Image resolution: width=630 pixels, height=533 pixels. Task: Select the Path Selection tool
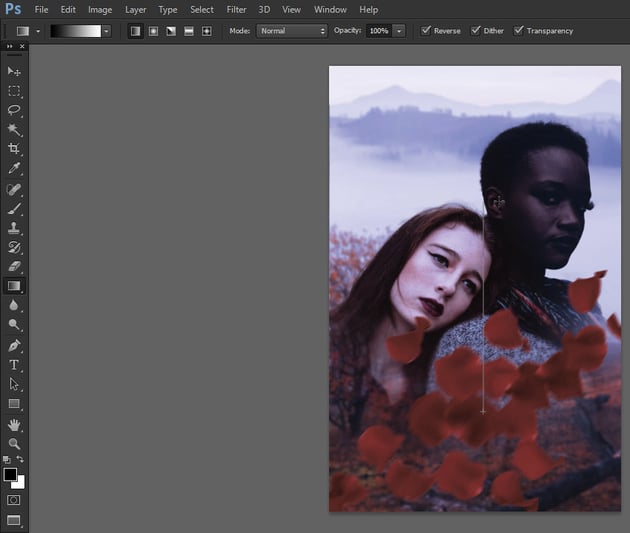tap(14, 384)
